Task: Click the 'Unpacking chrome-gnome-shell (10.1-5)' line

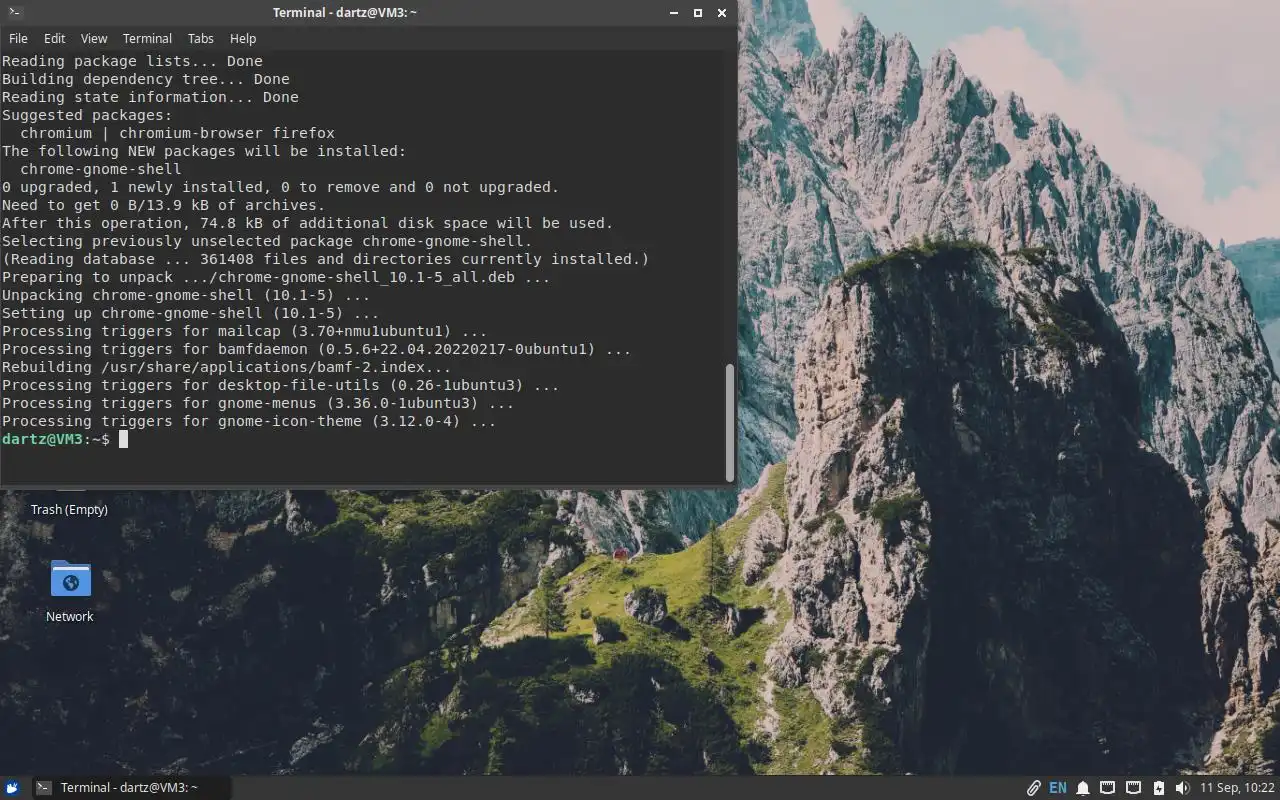Action: pyautogui.click(x=186, y=295)
